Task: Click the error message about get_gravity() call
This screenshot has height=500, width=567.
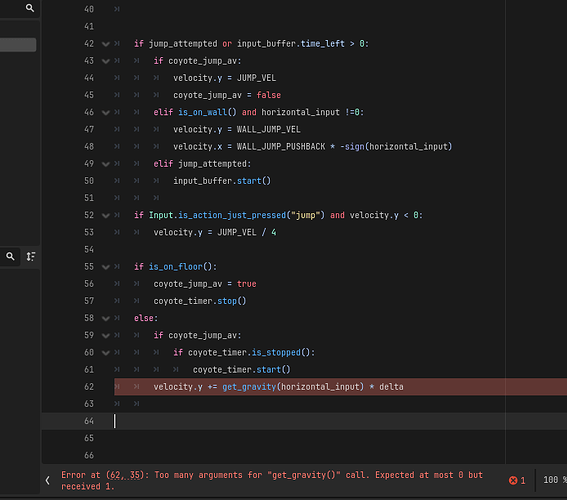Action: pyautogui.click(x=272, y=480)
